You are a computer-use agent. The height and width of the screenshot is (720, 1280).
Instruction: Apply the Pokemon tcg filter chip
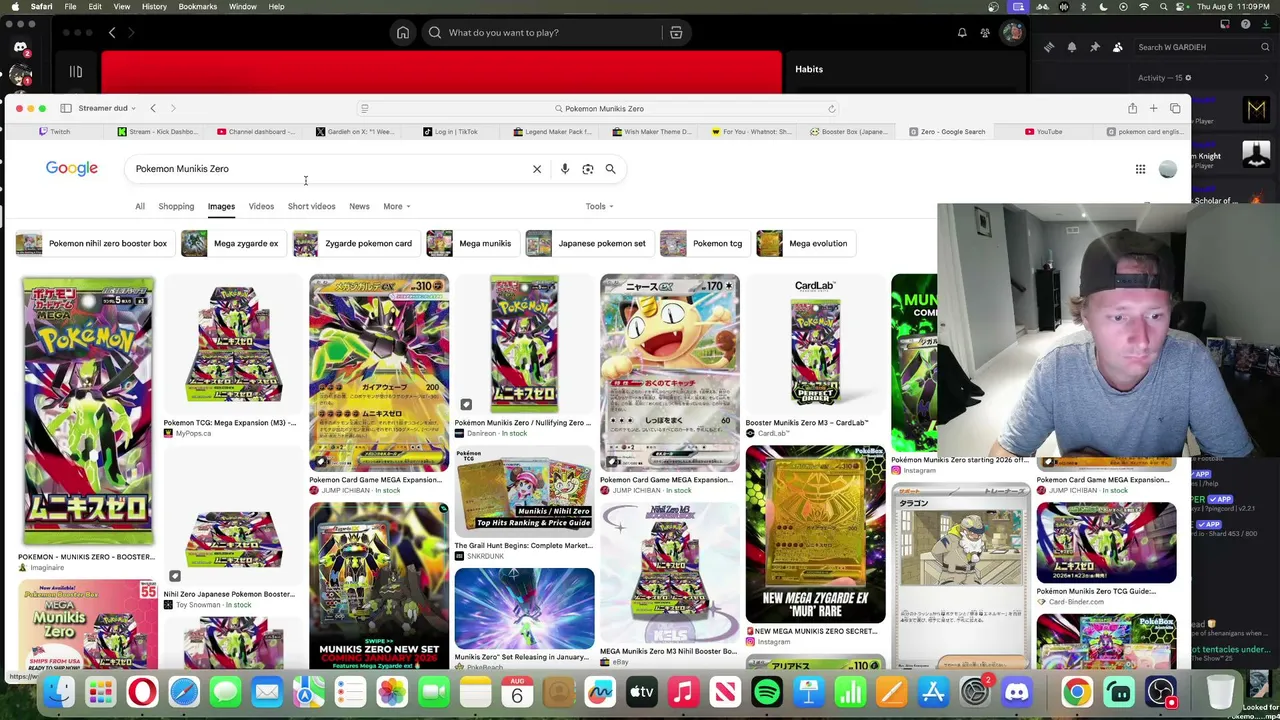(x=703, y=243)
